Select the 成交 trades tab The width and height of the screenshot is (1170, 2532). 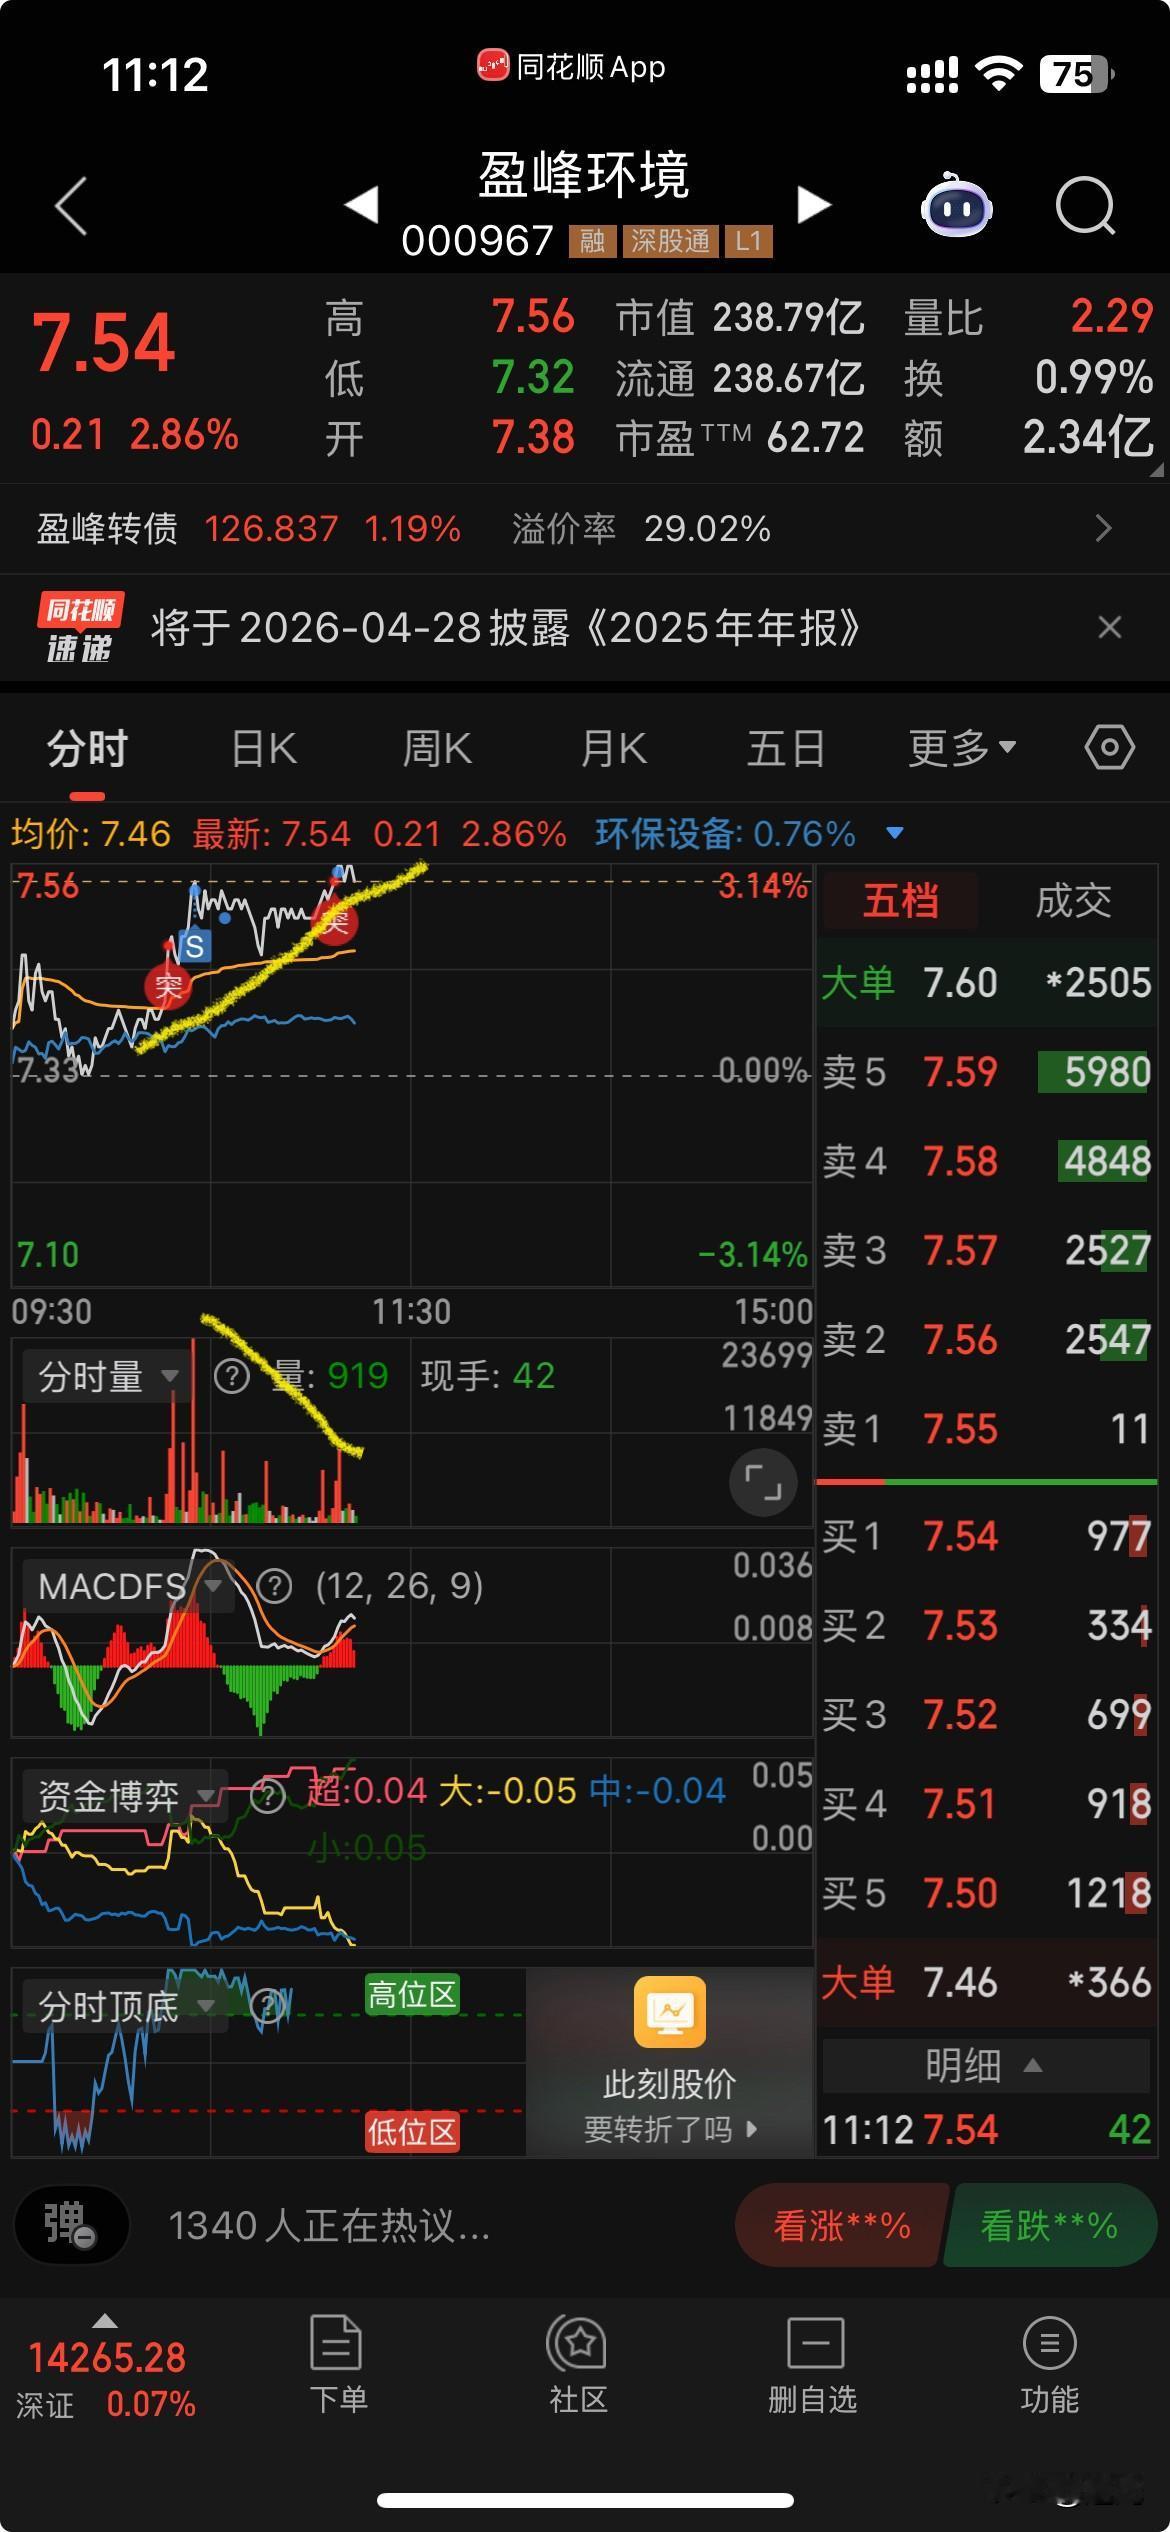click(x=1073, y=901)
